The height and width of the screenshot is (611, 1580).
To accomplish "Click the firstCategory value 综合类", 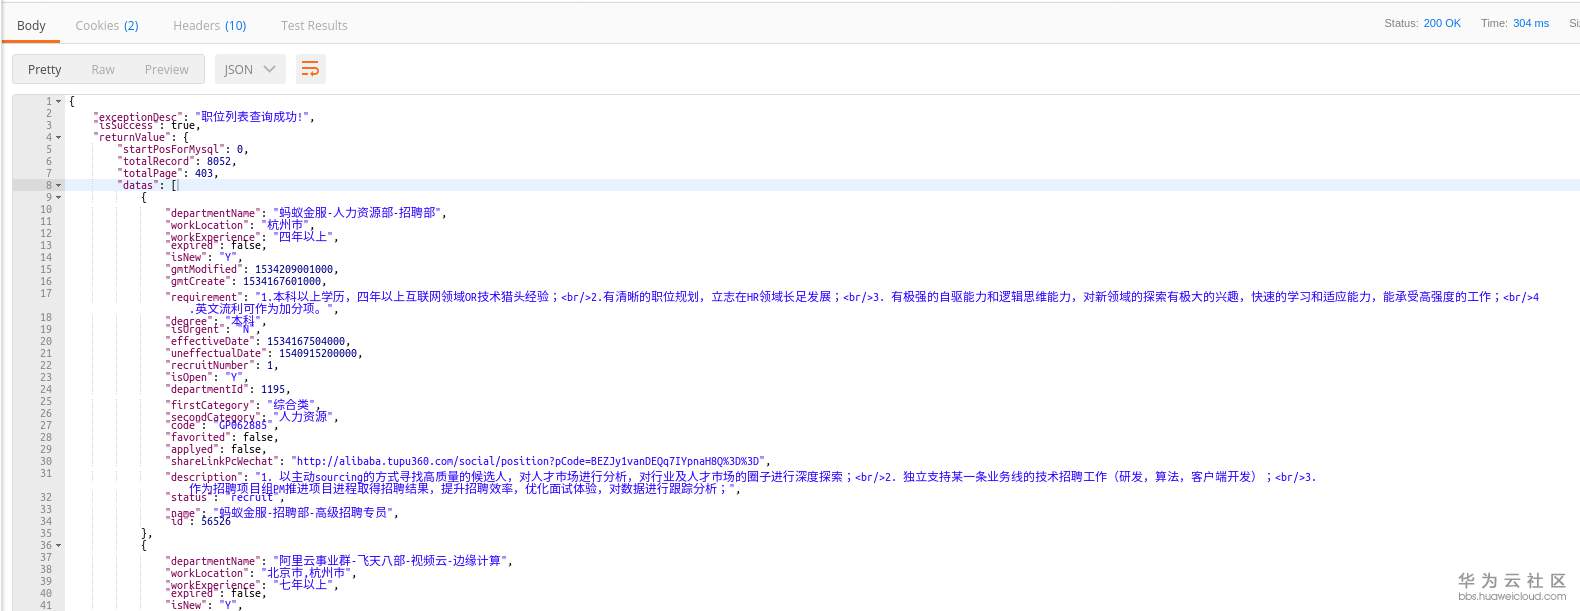I will coord(290,405).
